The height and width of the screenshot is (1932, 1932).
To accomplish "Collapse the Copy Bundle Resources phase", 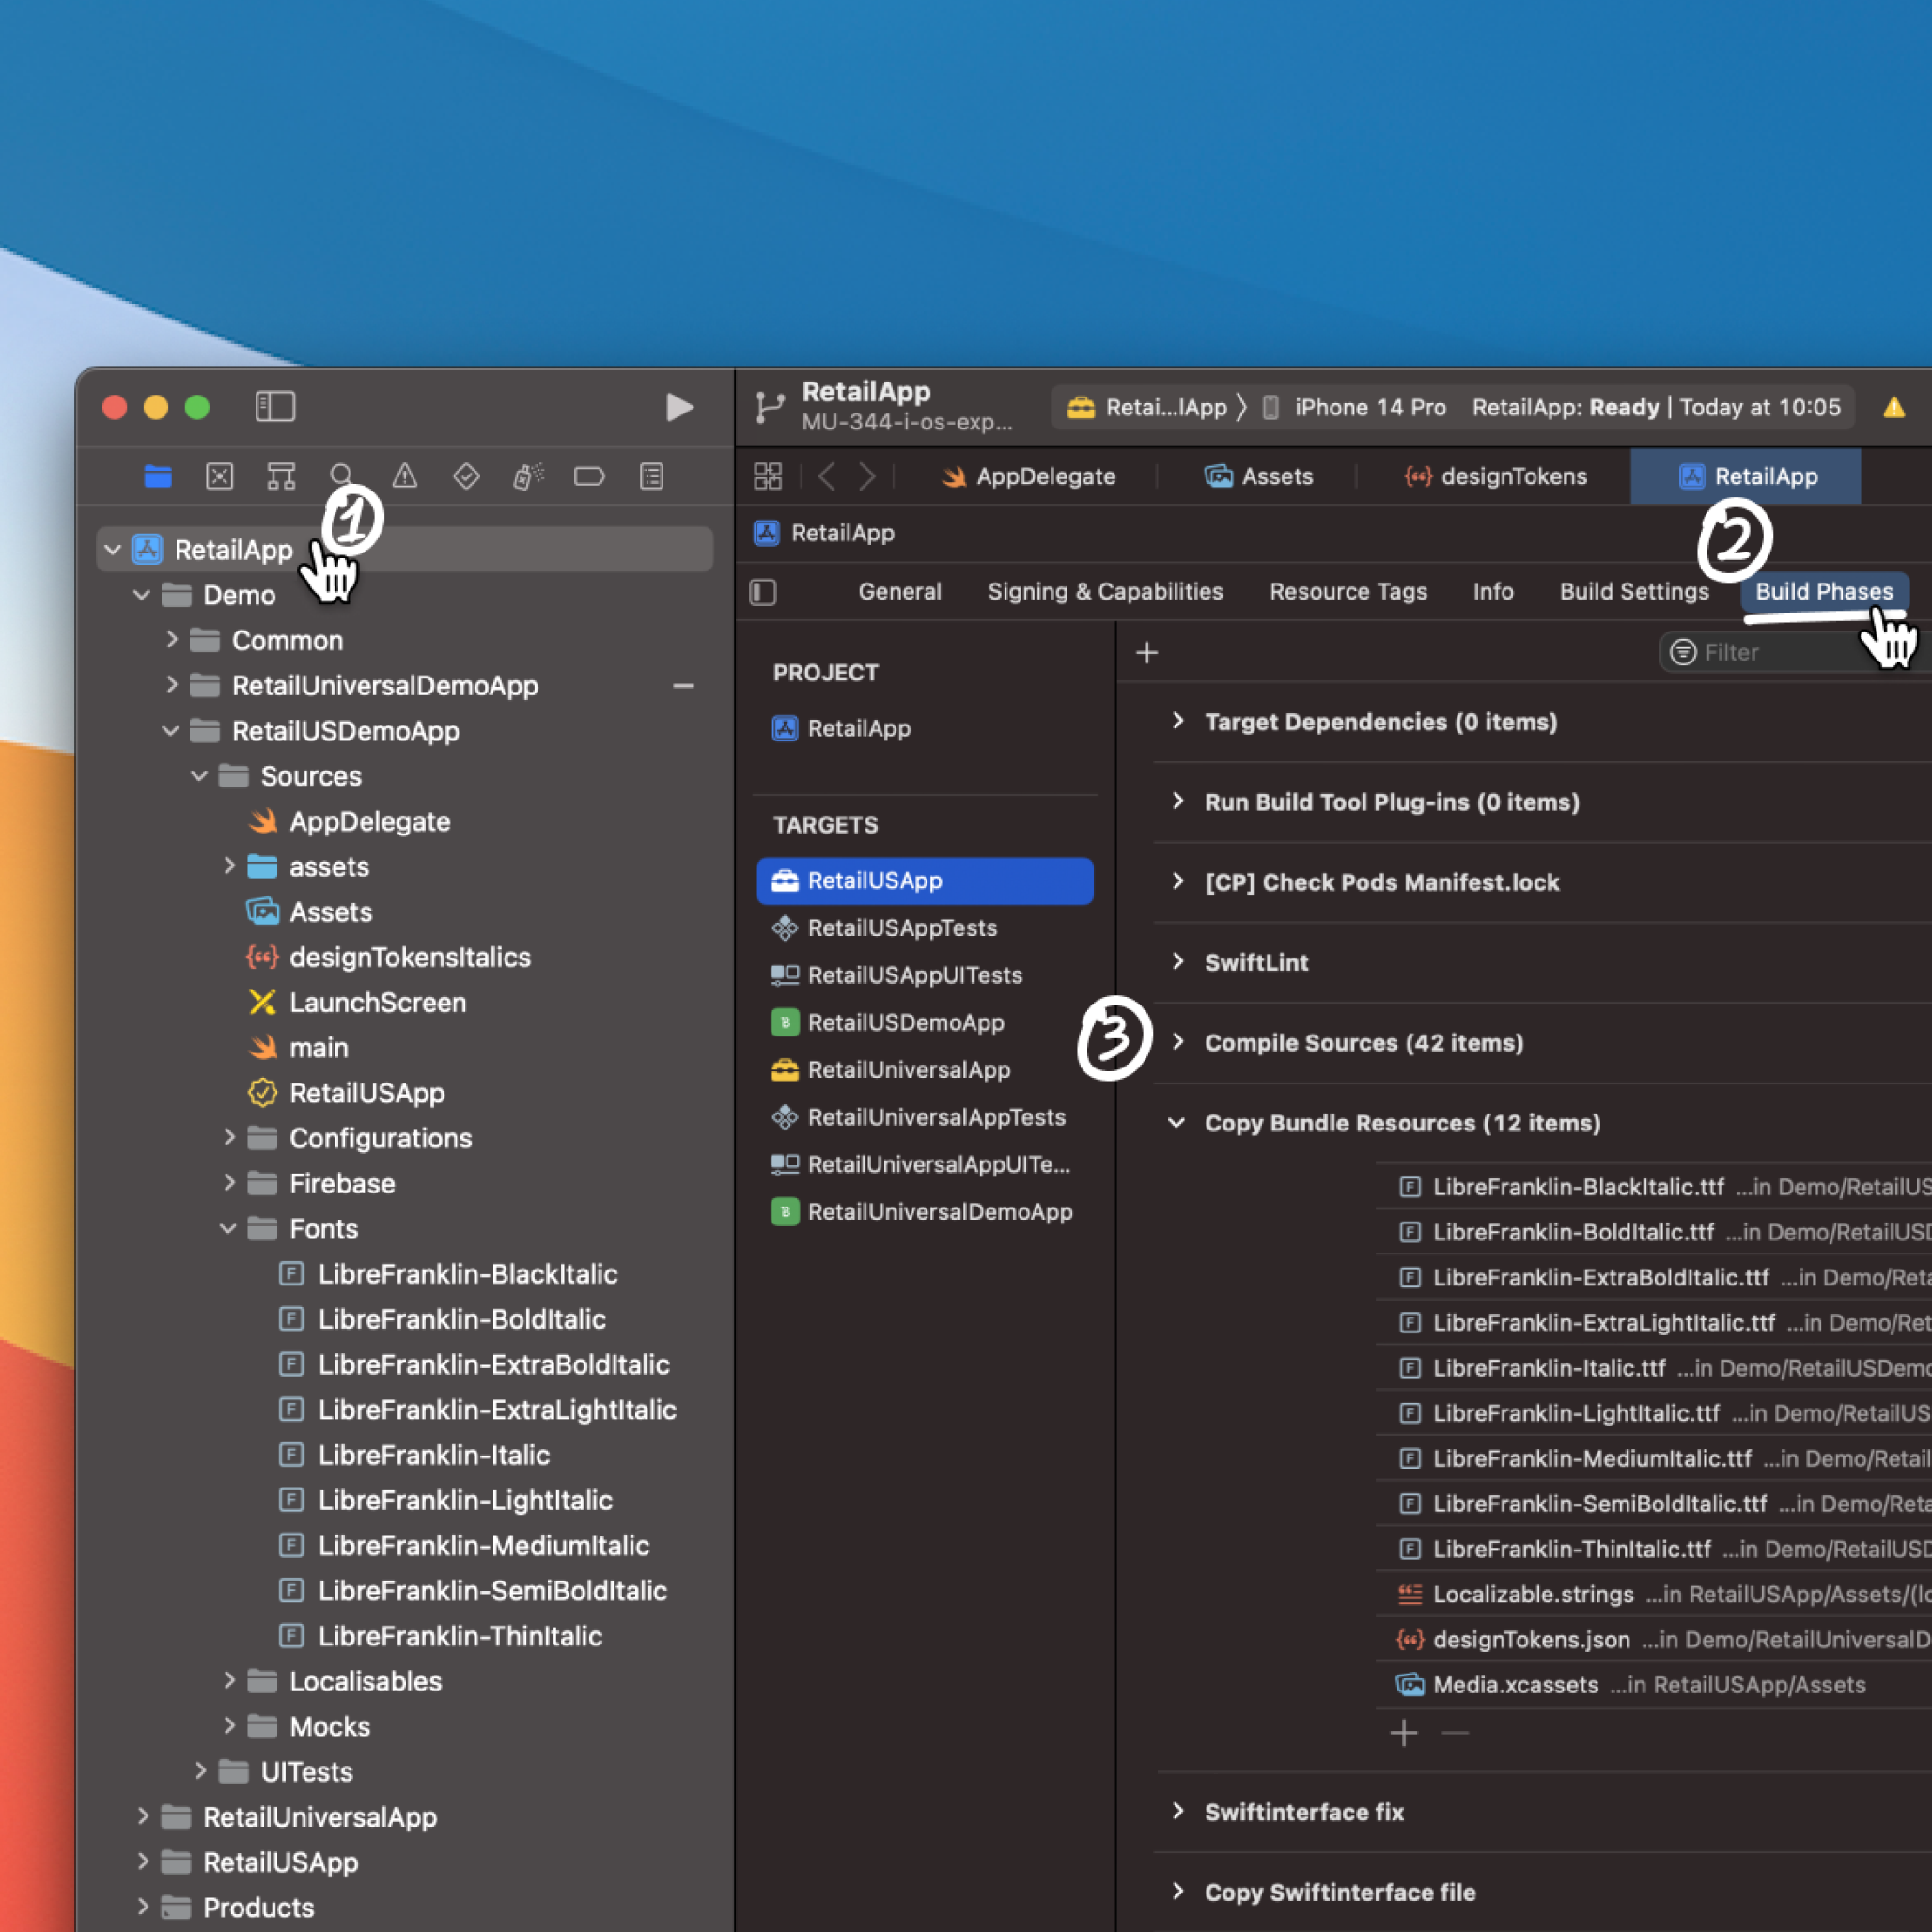I will [x=1177, y=1122].
